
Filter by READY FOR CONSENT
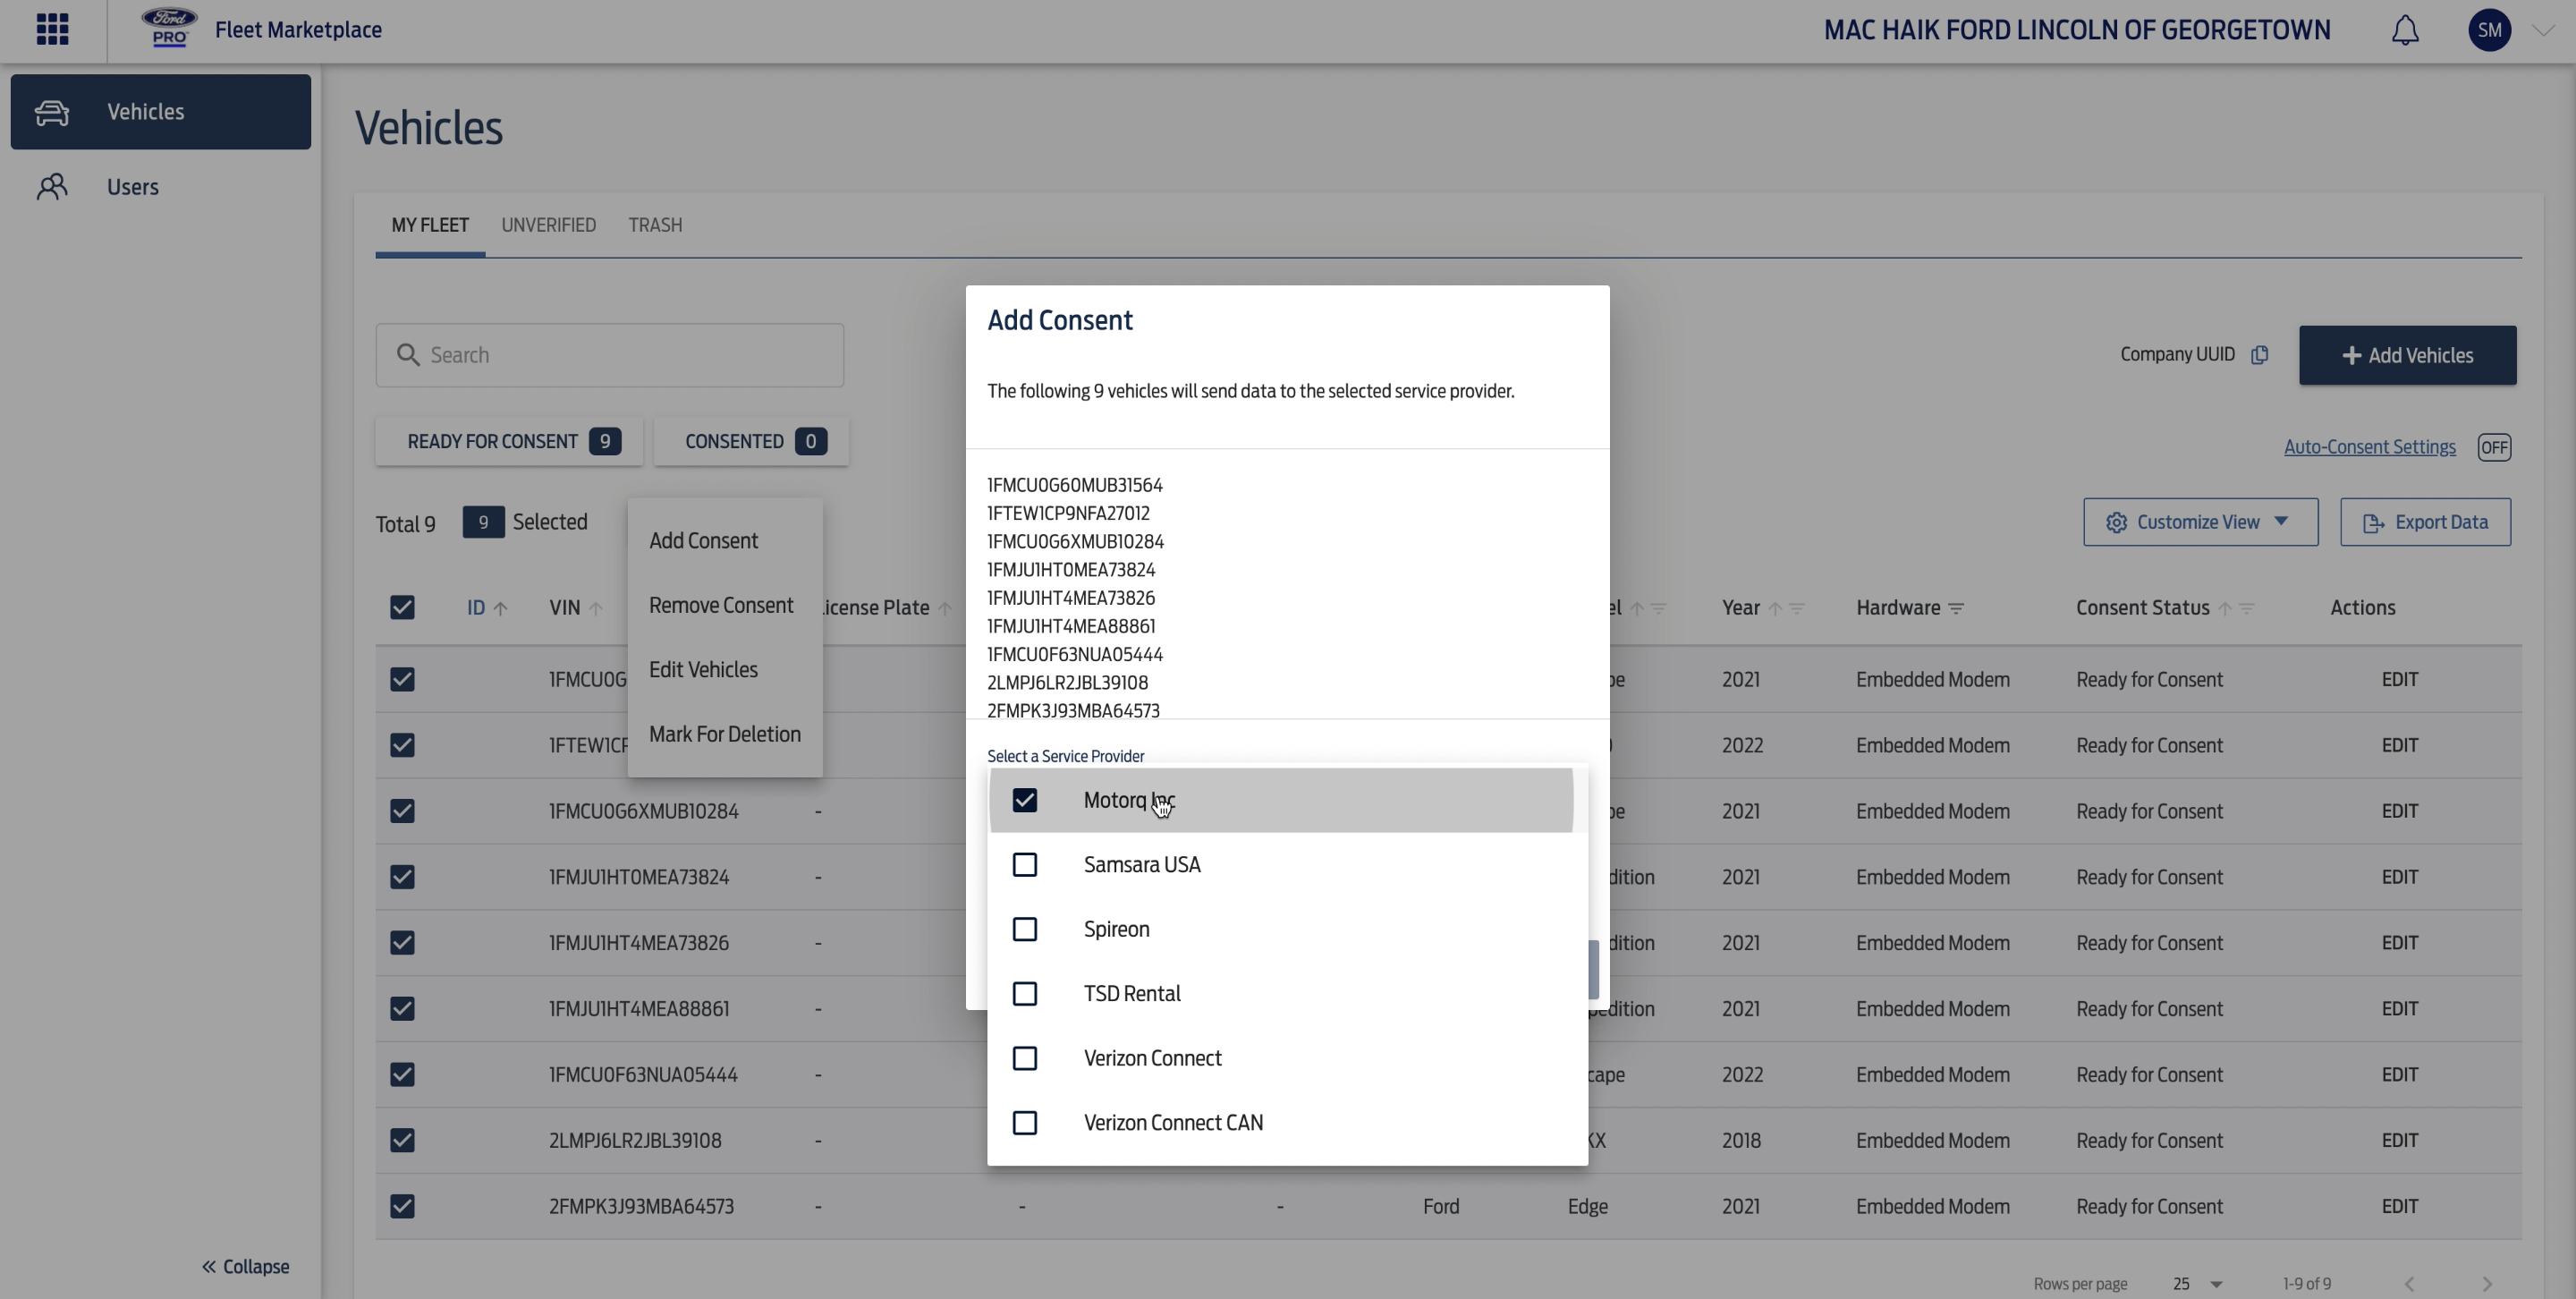coord(509,441)
